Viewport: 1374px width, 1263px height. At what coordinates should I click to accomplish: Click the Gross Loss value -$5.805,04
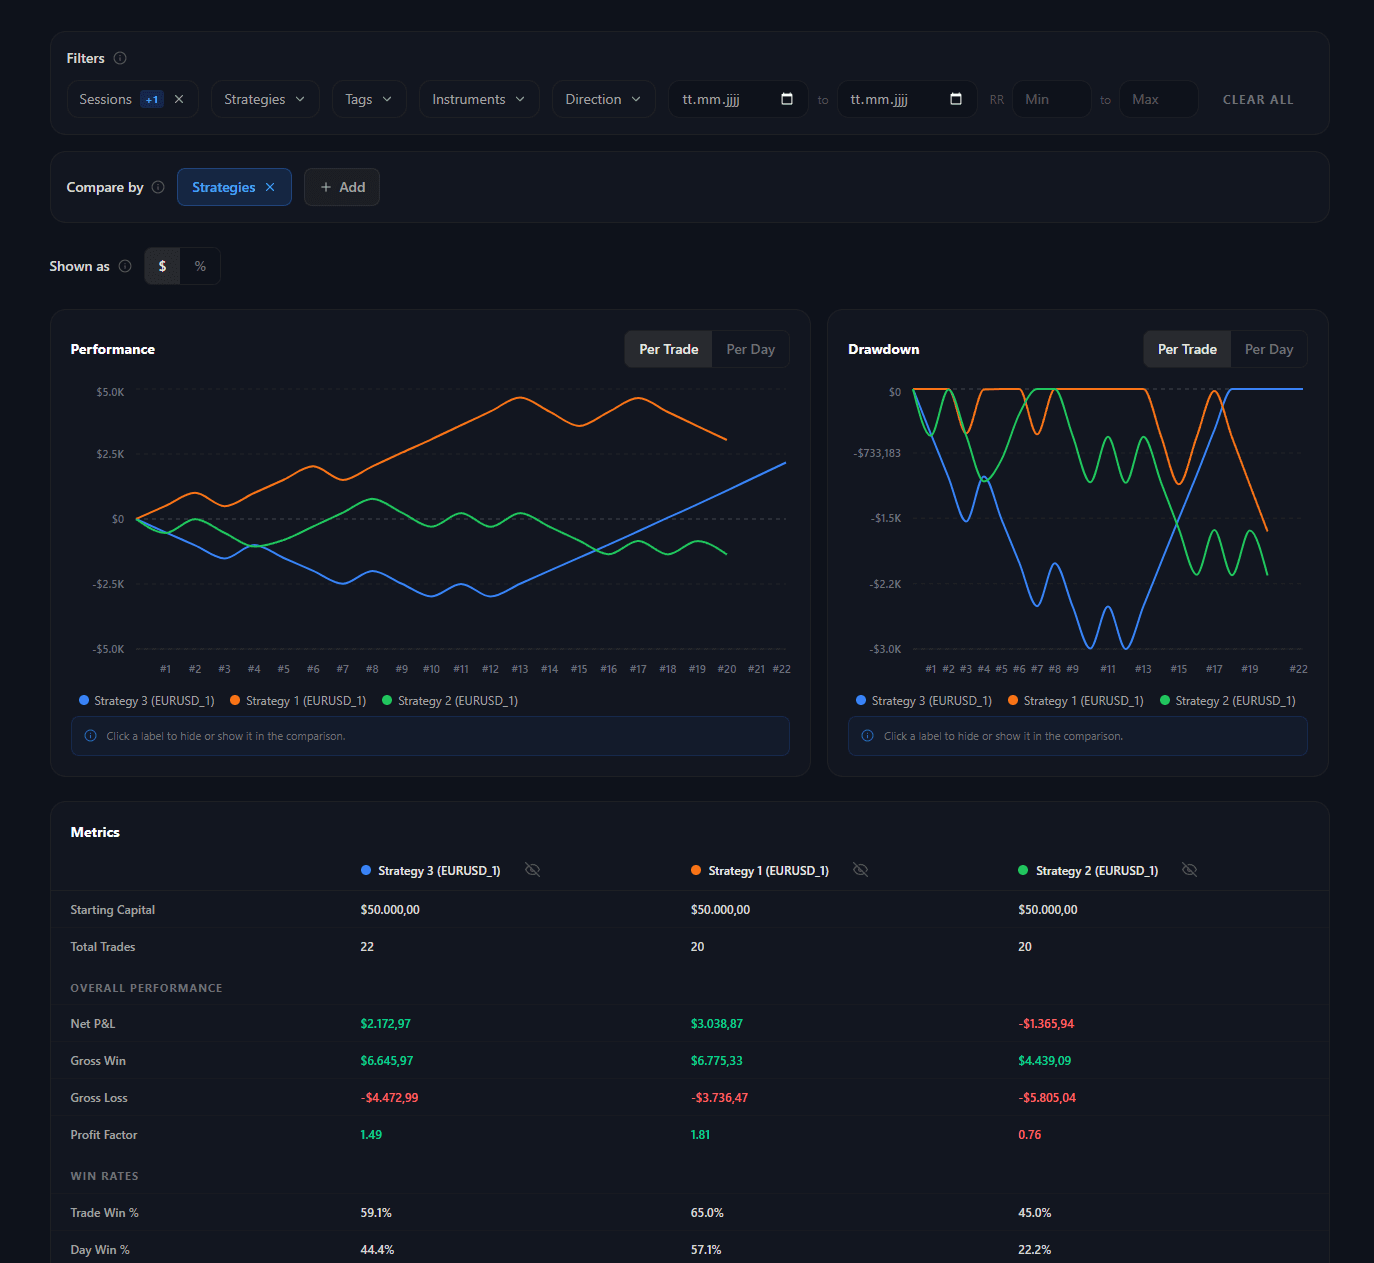[1047, 1098]
